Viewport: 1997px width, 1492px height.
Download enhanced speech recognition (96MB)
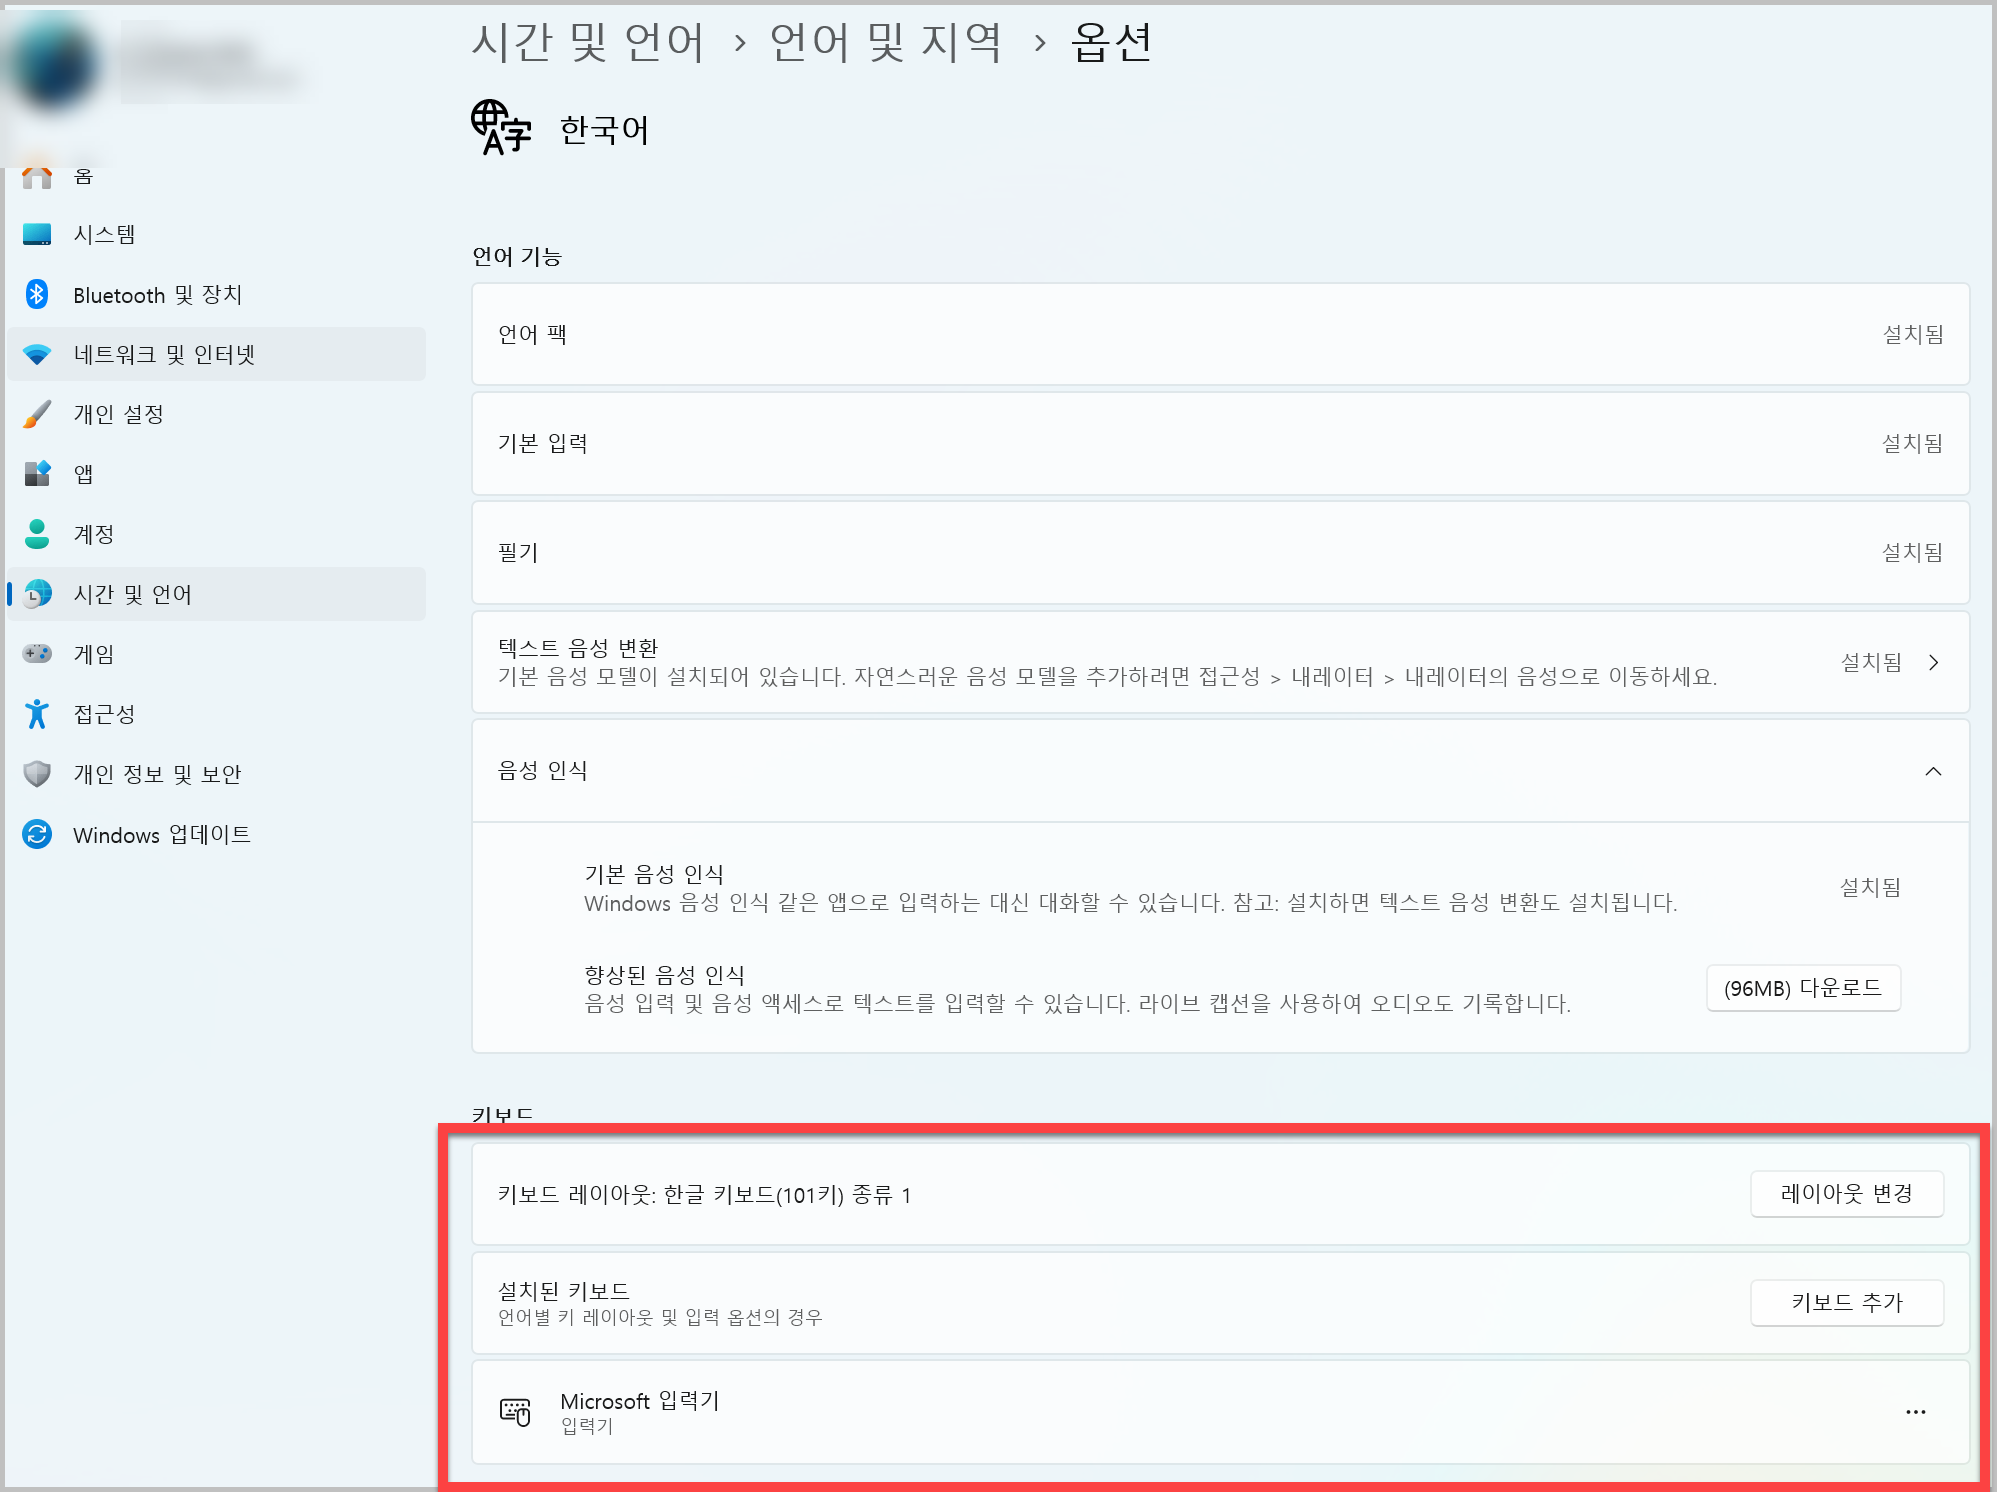1802,988
